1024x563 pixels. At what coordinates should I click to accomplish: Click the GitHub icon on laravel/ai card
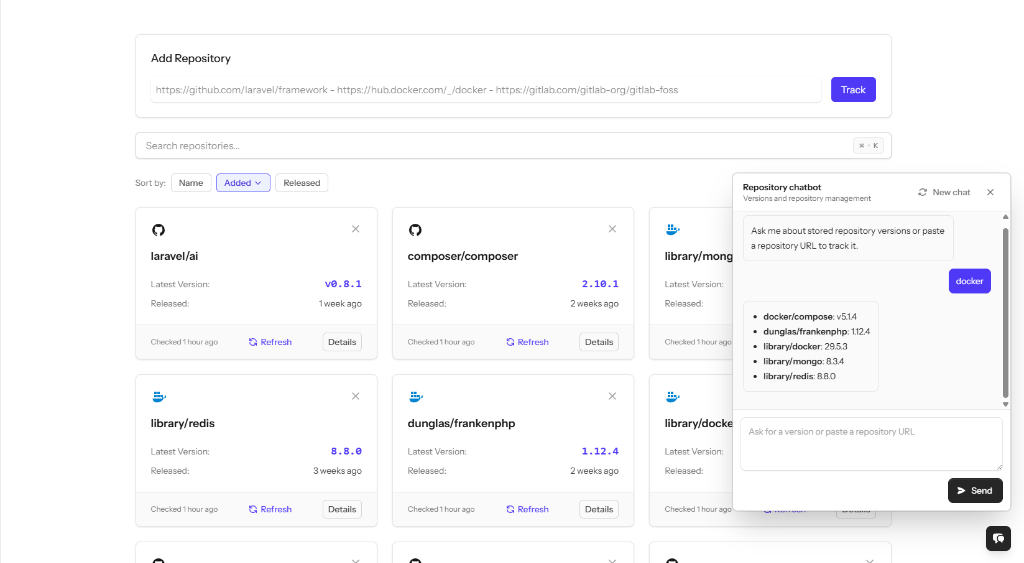[x=158, y=230]
